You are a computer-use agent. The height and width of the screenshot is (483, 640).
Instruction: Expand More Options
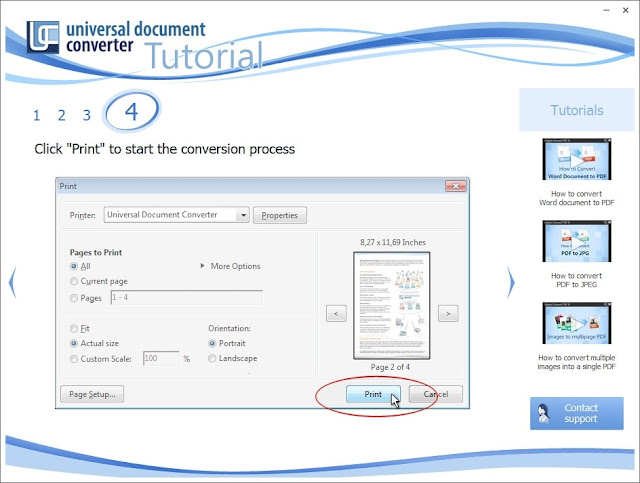pyautogui.click(x=231, y=266)
